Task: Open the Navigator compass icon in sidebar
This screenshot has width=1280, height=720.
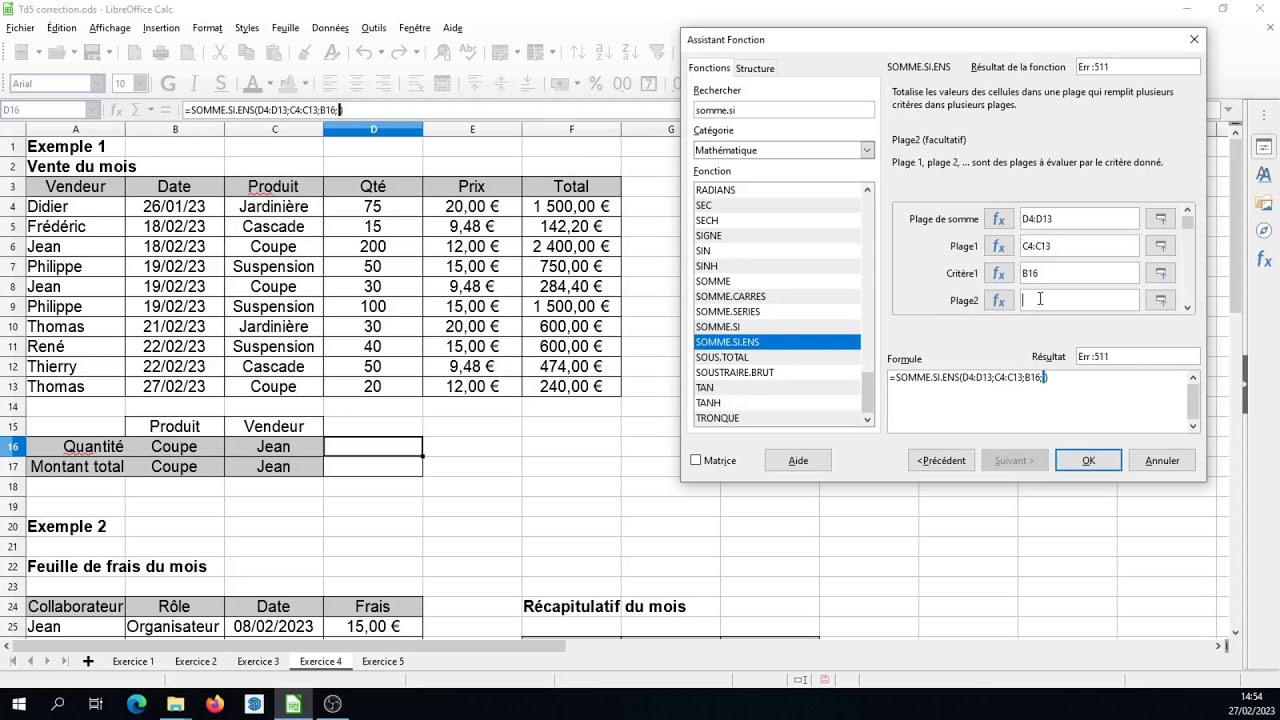Action: click(1264, 231)
